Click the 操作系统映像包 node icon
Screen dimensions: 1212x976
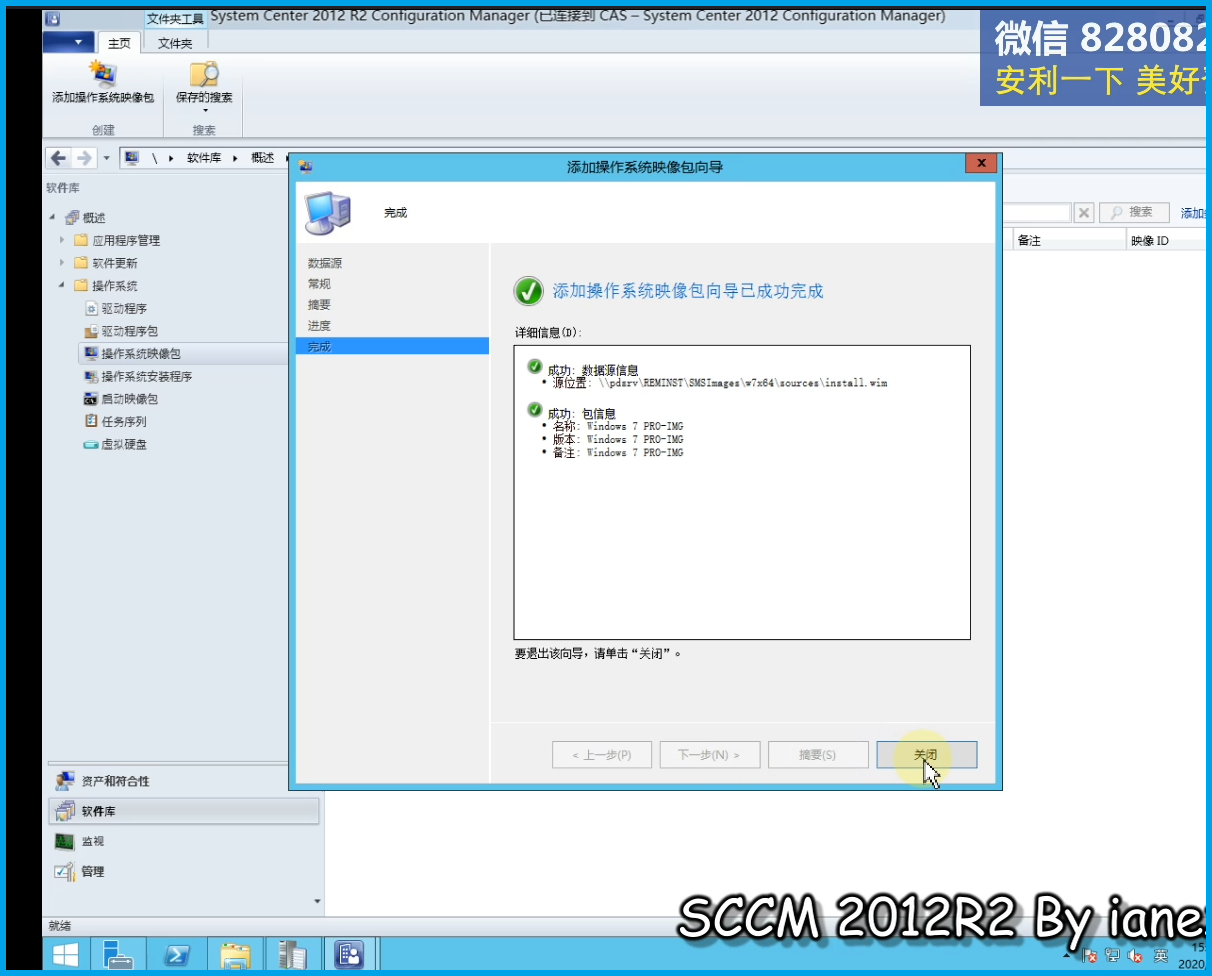91,353
